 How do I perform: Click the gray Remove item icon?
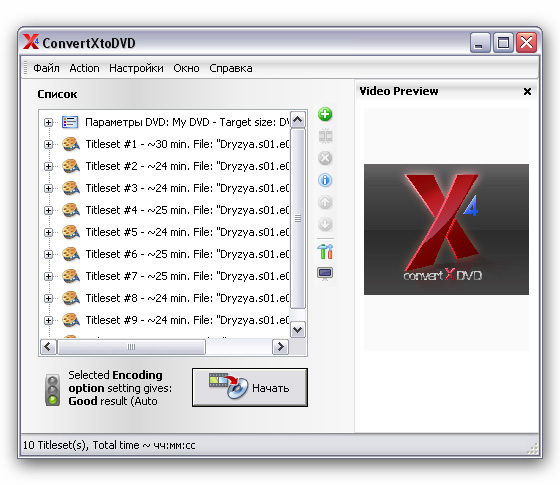(325, 158)
